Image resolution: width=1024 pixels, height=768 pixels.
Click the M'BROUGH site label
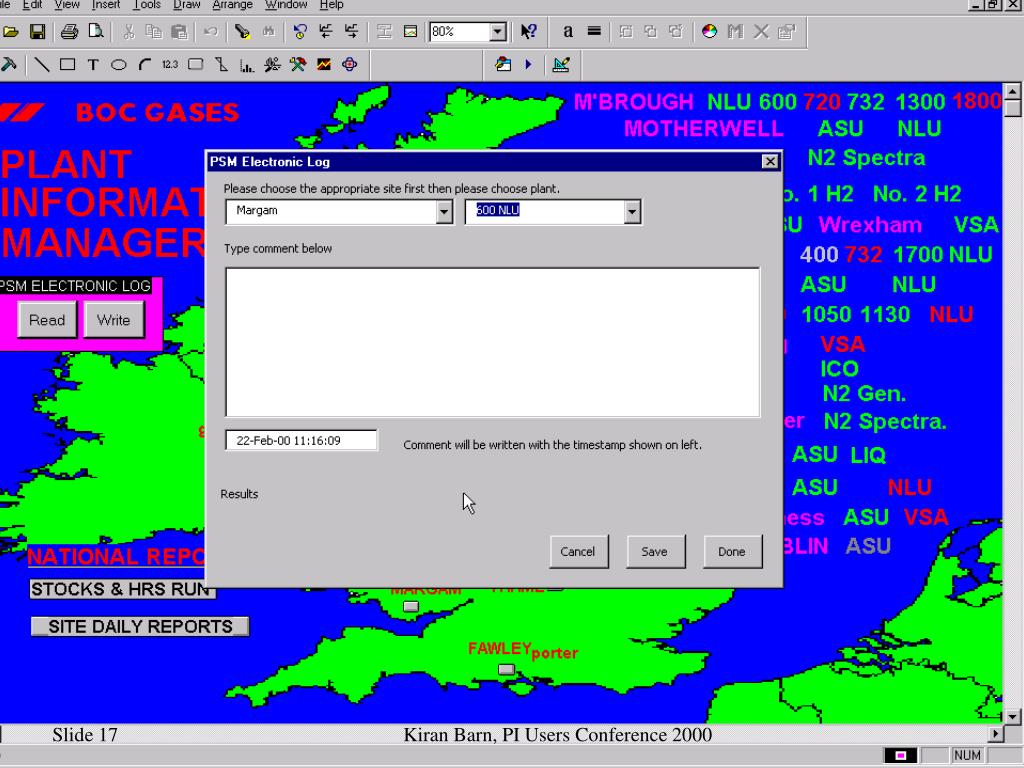point(633,102)
